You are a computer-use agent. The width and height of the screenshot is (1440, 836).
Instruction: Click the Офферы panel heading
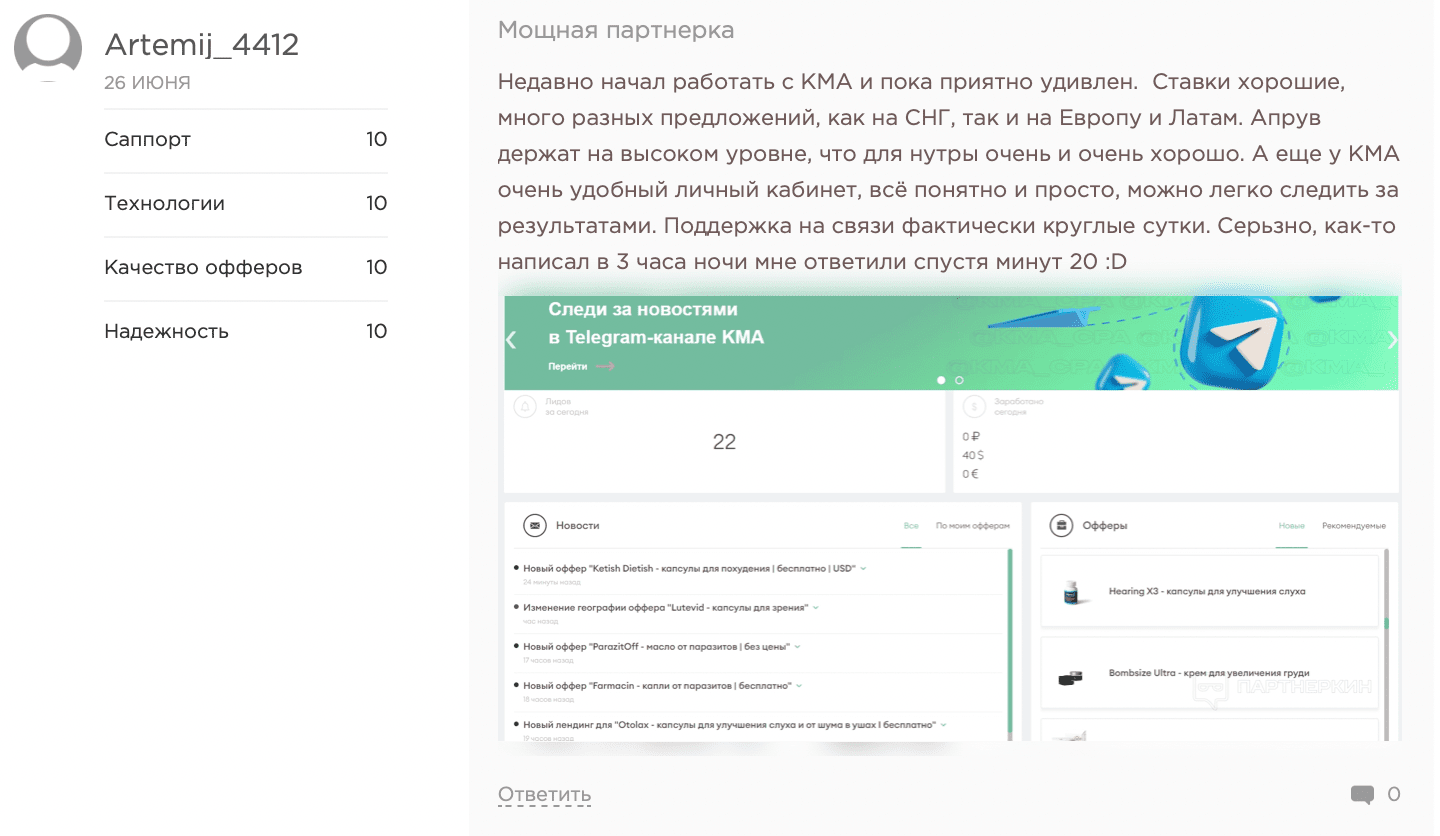[1105, 526]
